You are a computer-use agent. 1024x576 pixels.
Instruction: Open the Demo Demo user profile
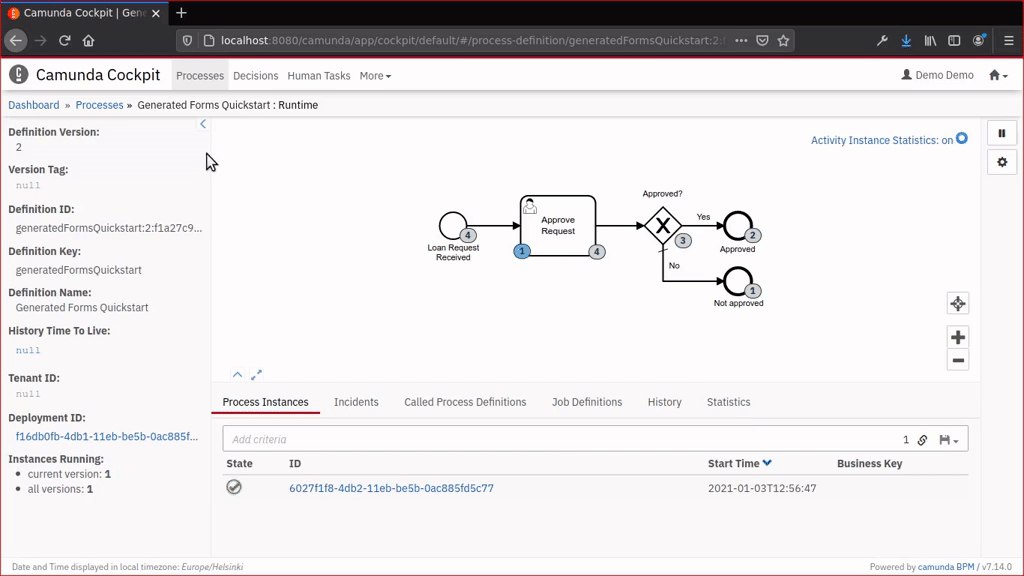click(x=937, y=75)
